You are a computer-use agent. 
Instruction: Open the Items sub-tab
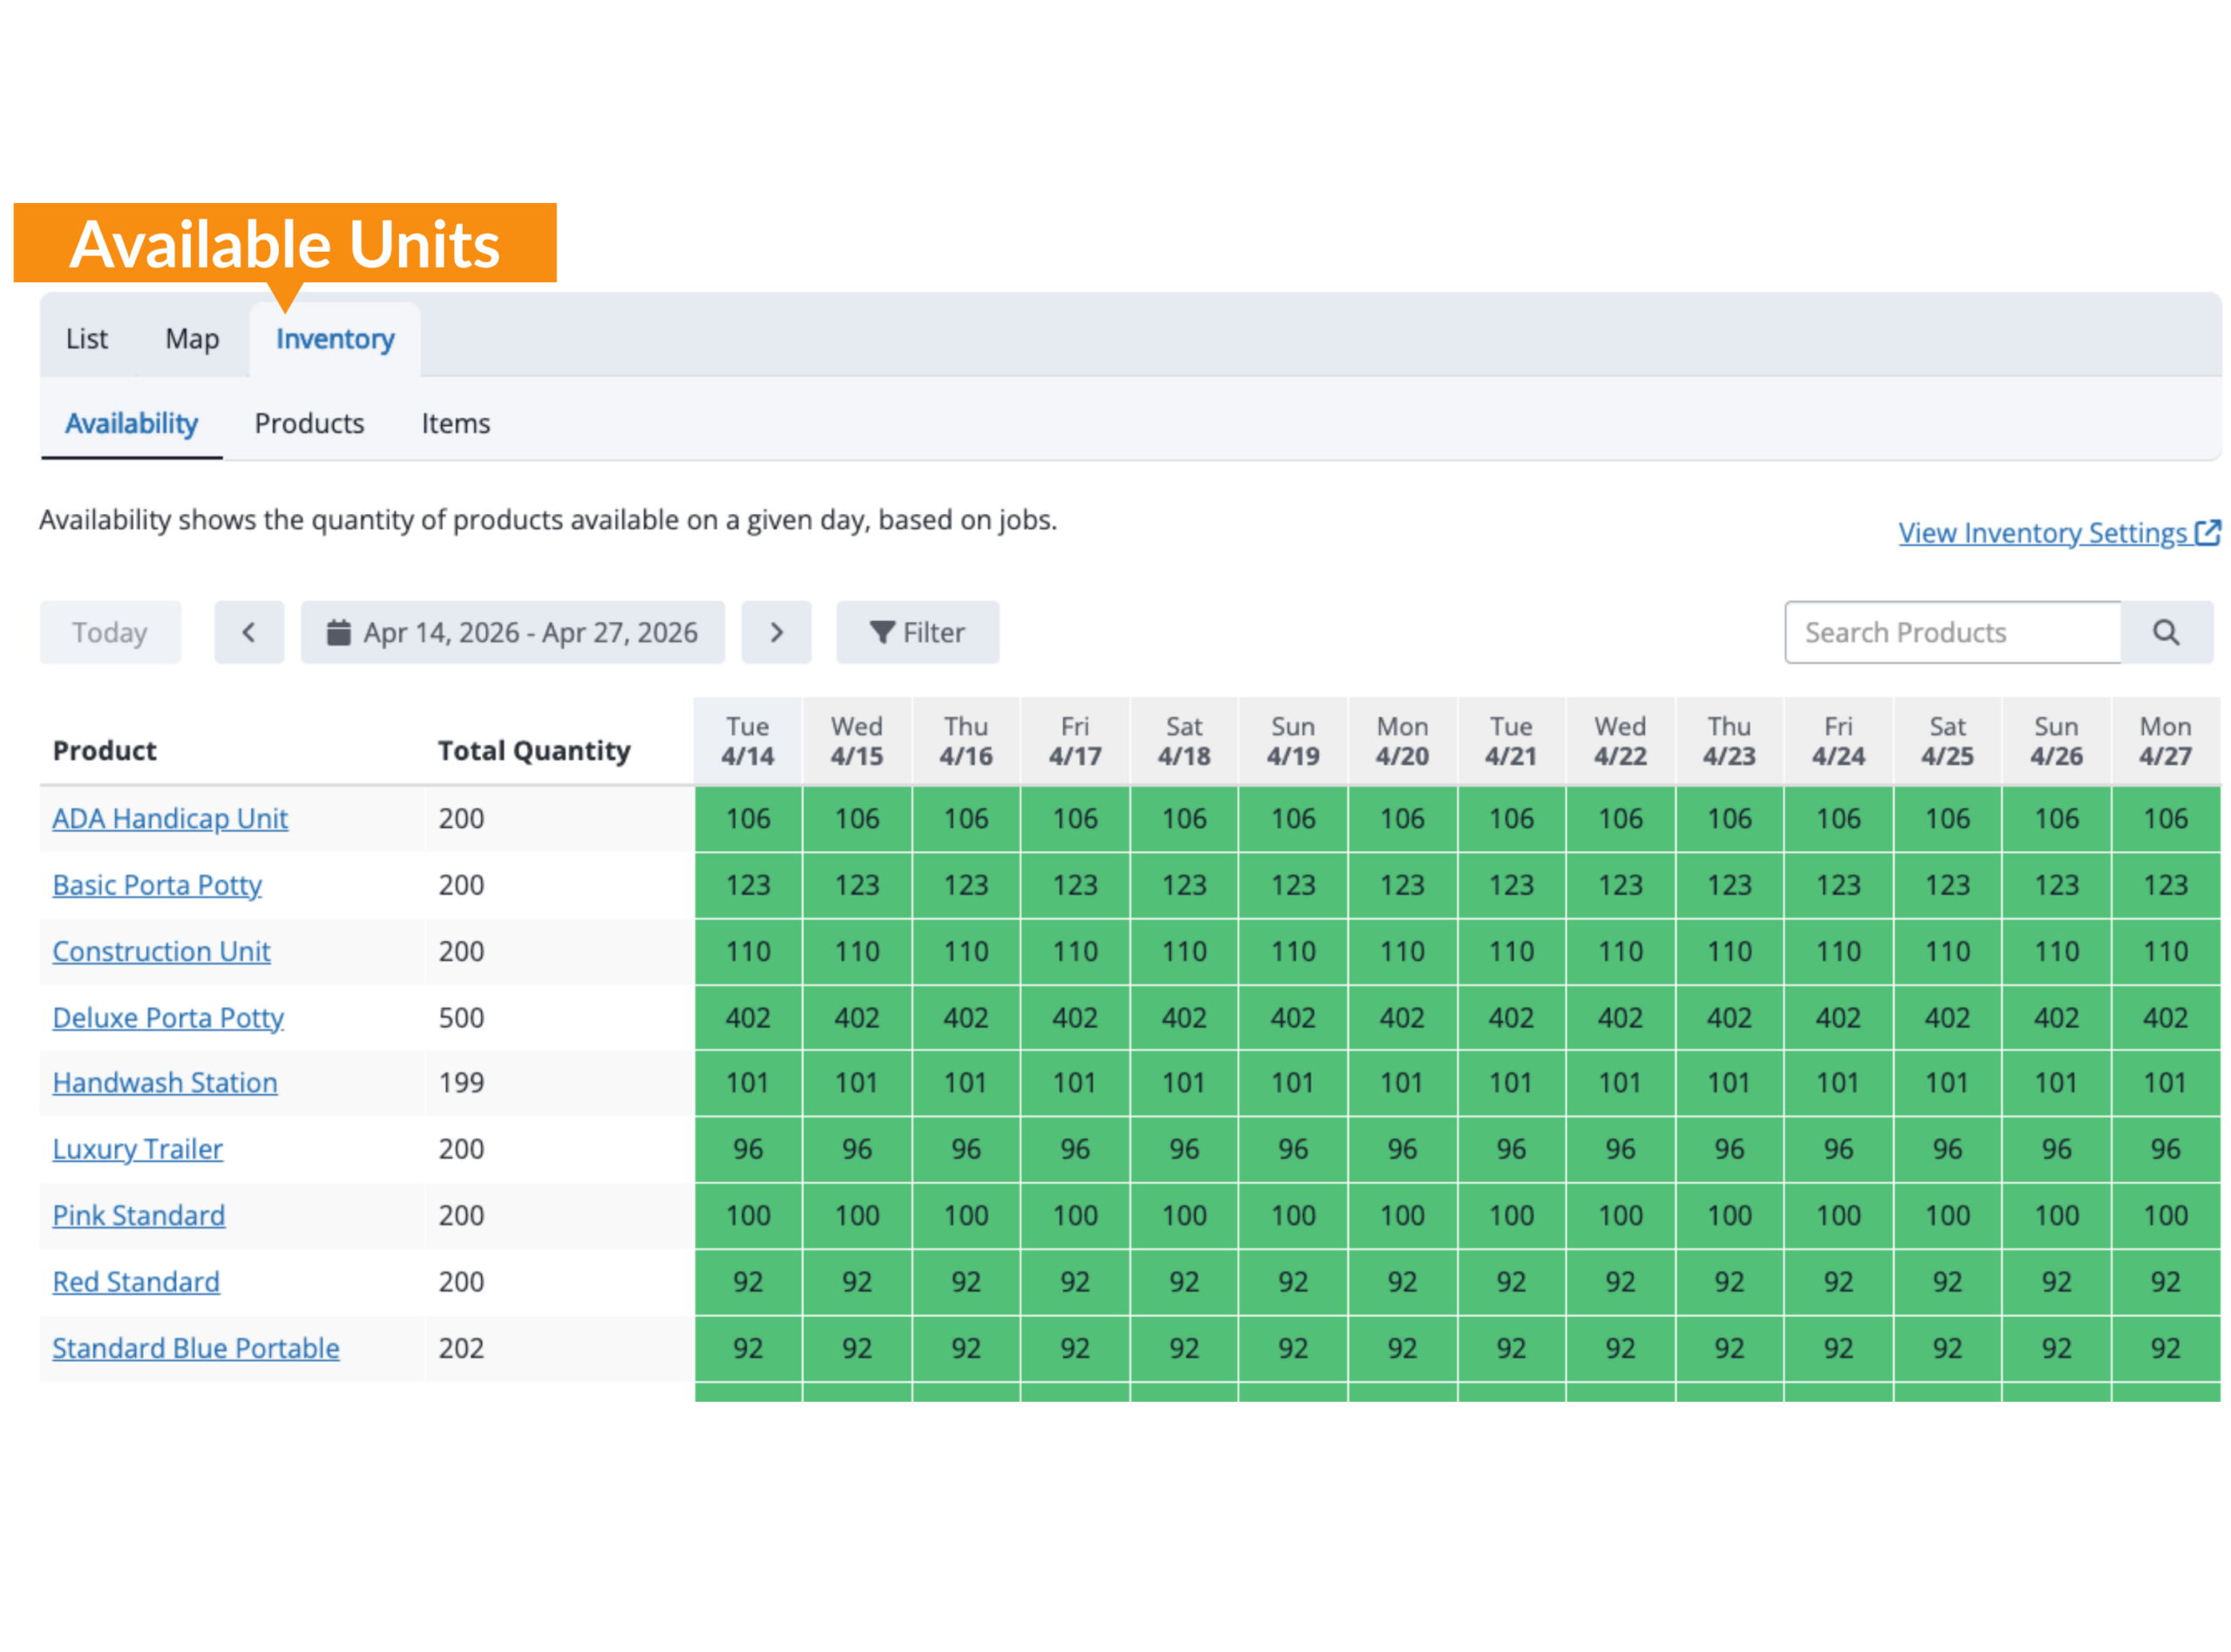point(455,423)
